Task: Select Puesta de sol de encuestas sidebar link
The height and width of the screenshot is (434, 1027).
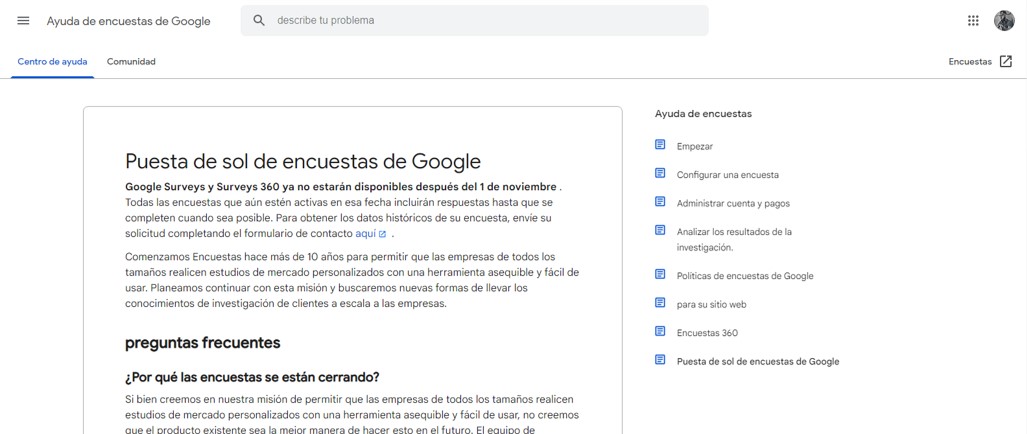Action: [x=758, y=361]
